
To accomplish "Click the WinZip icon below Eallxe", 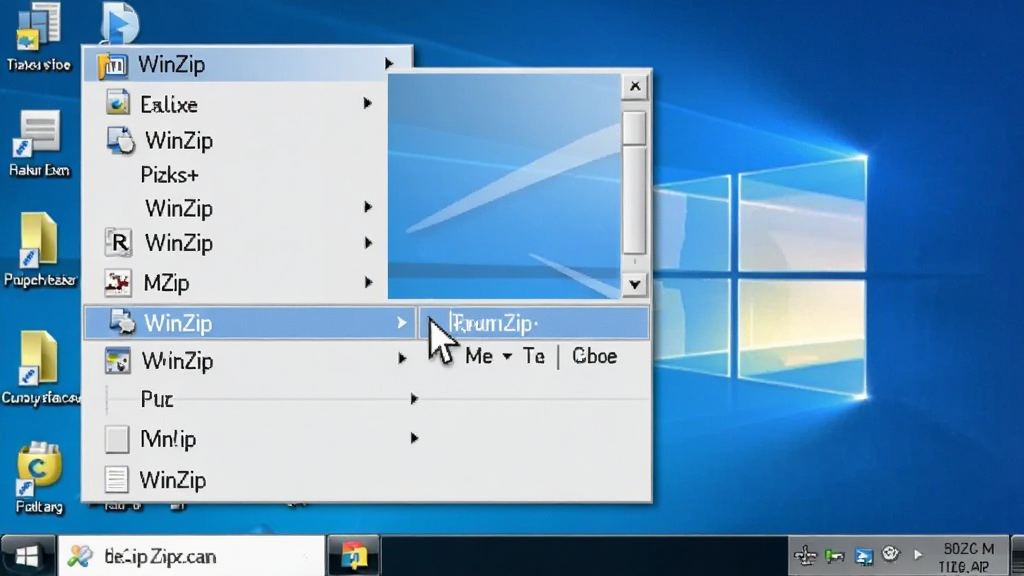I will pyautogui.click(x=120, y=140).
